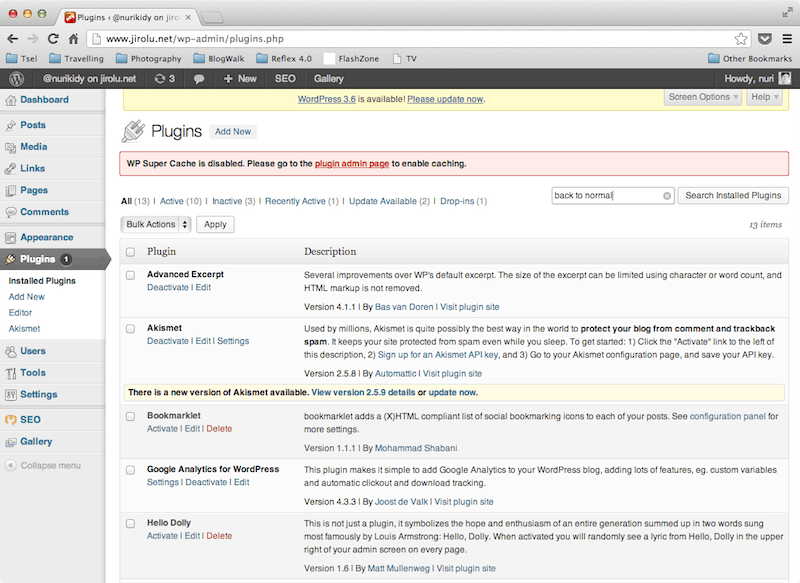Click the Add New button beside Plugins heading

pos(233,131)
